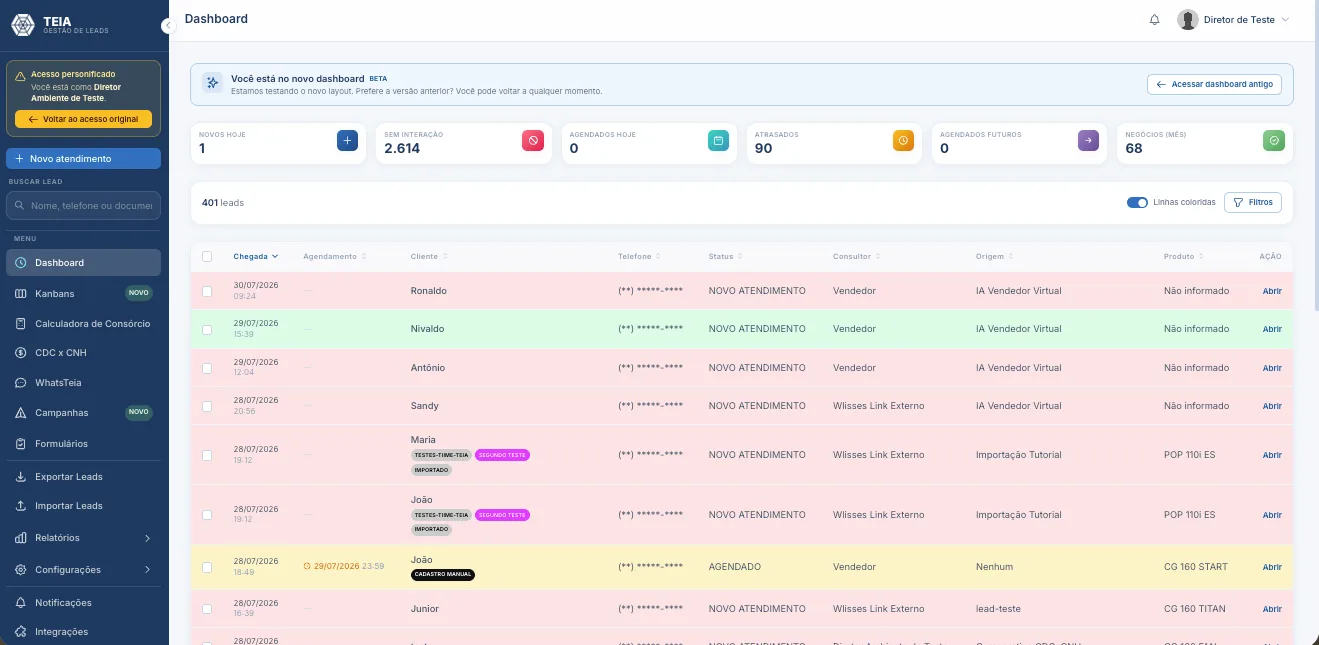This screenshot has width=1319, height=645.
Task: Select the checkbox for Nivaldo's row
Action: pos(207,329)
